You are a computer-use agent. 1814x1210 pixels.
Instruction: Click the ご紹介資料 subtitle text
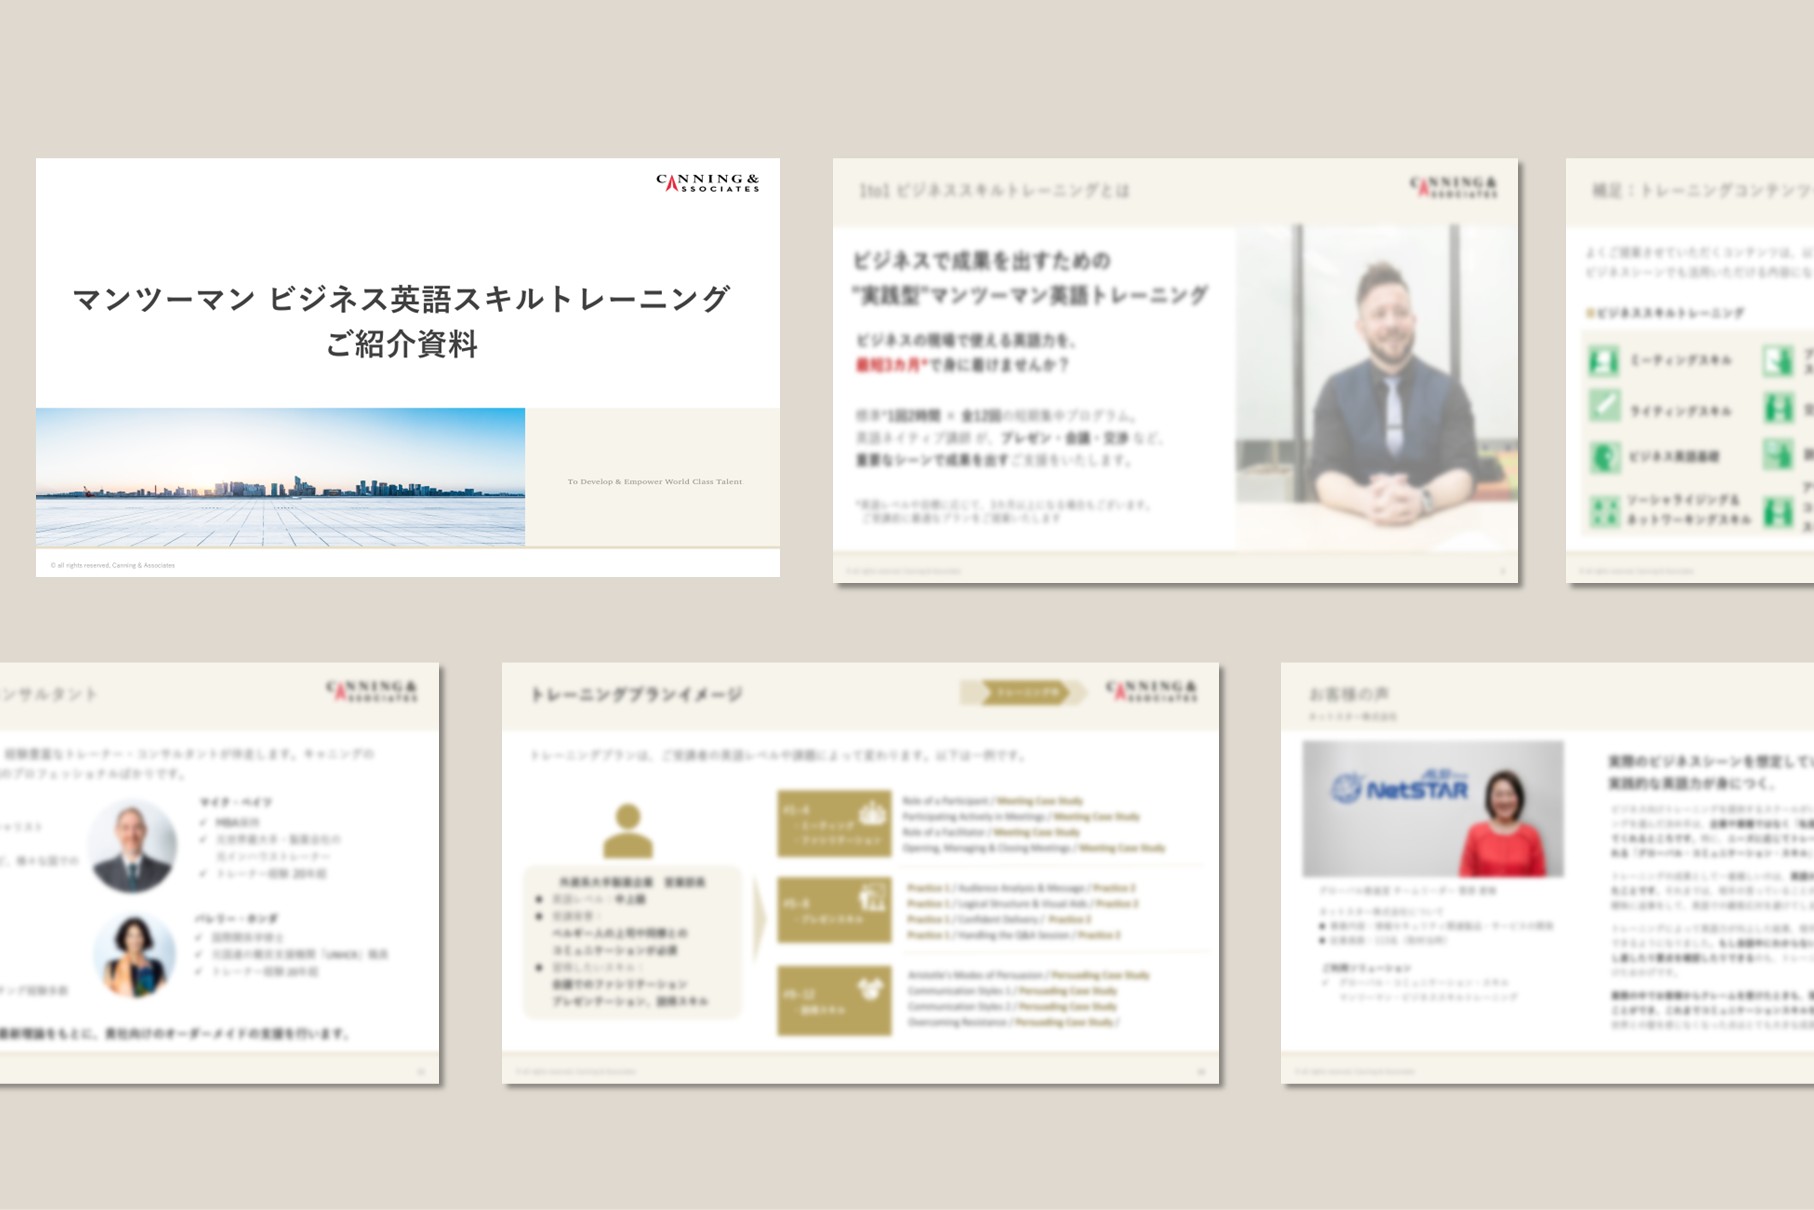click(x=402, y=345)
